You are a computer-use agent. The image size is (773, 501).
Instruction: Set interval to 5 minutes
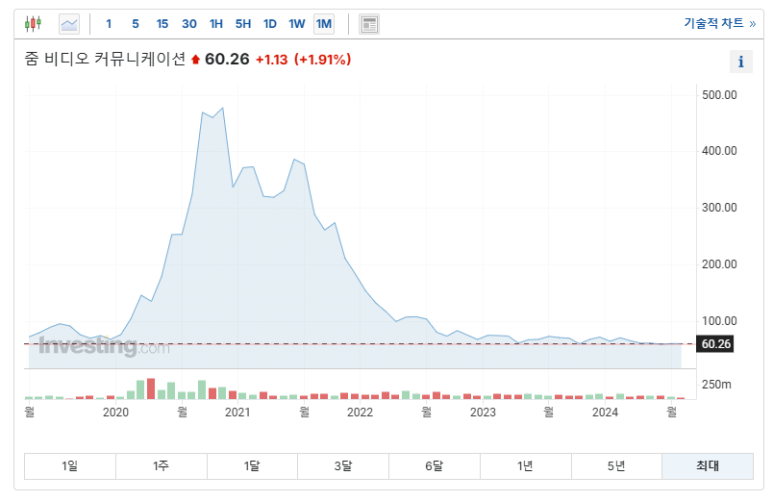tap(135, 24)
